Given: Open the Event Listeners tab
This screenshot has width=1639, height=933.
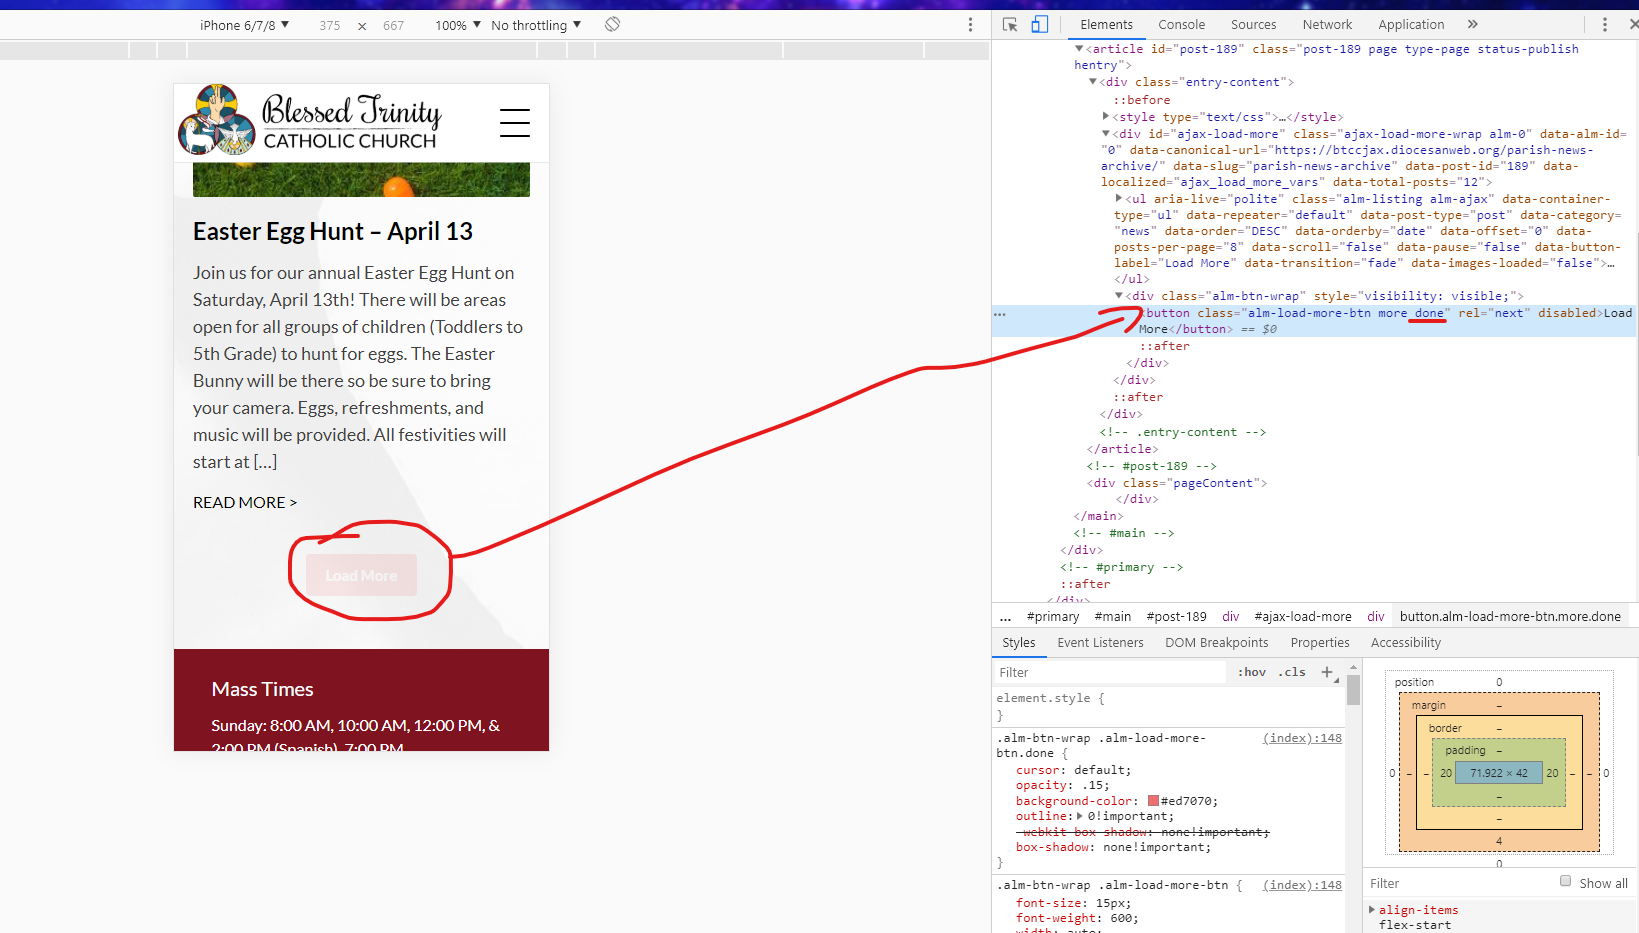Looking at the screenshot, I should [x=1100, y=643].
